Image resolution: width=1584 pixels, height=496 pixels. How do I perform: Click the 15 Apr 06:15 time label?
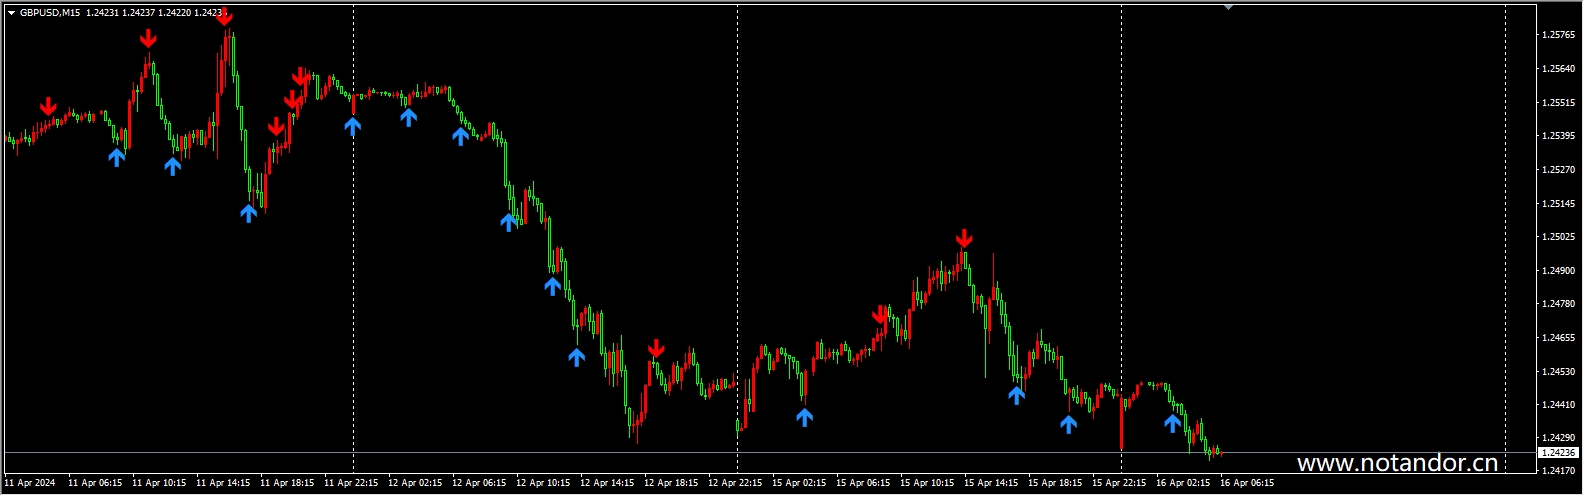[x=863, y=483]
